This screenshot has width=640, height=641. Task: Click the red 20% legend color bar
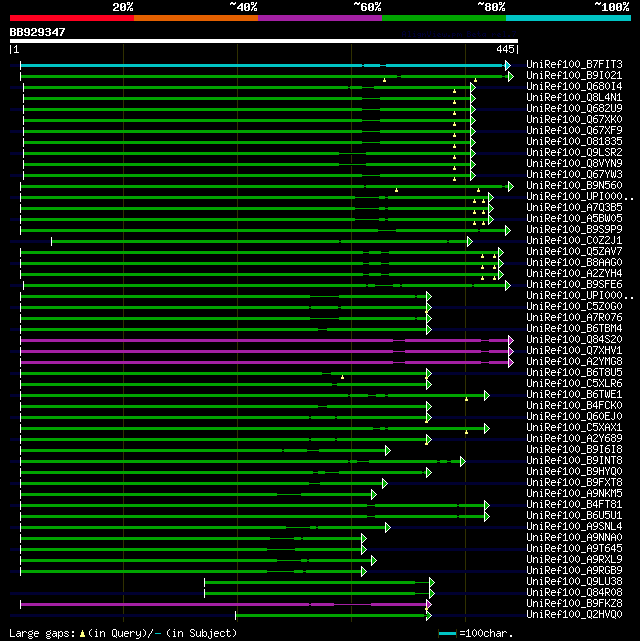point(72,18)
